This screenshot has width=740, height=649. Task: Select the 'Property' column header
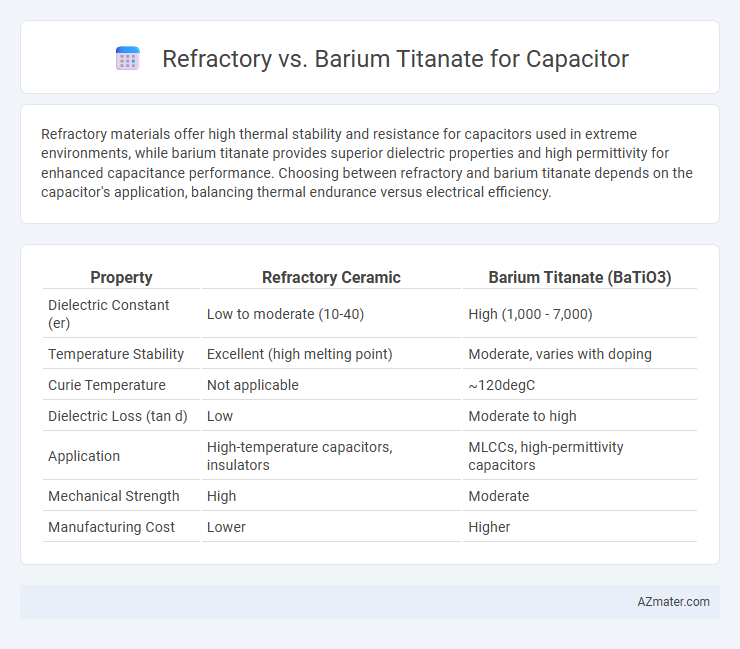(x=121, y=277)
